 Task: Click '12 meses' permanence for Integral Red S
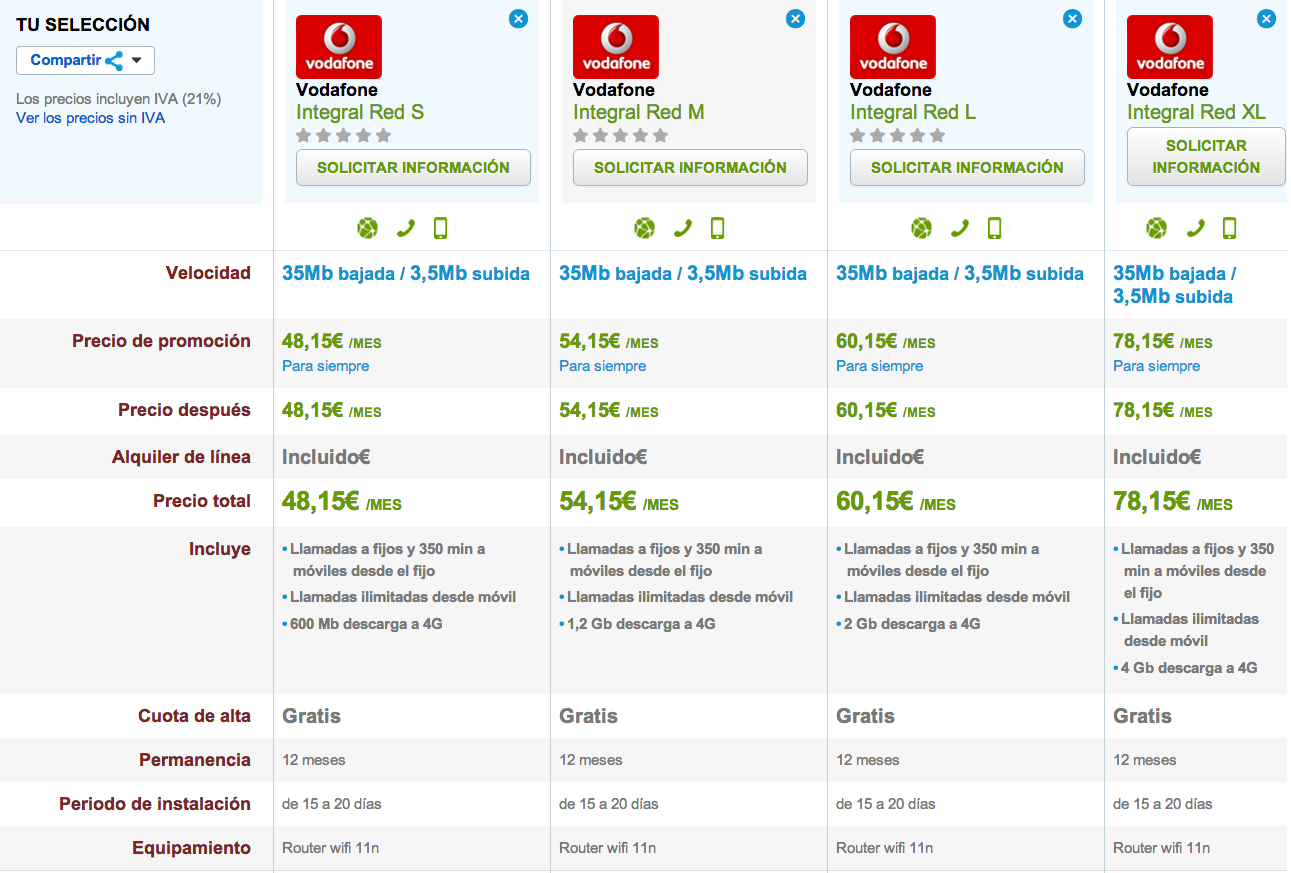click(x=313, y=760)
